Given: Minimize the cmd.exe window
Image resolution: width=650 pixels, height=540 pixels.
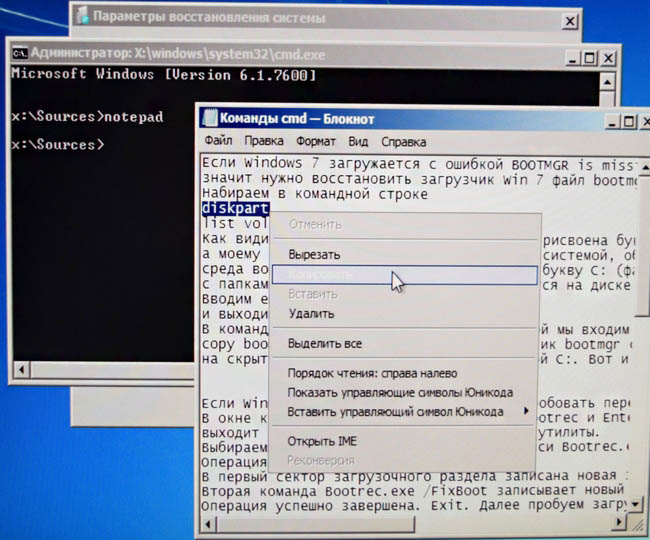Looking at the screenshot, I should tap(572, 58).
